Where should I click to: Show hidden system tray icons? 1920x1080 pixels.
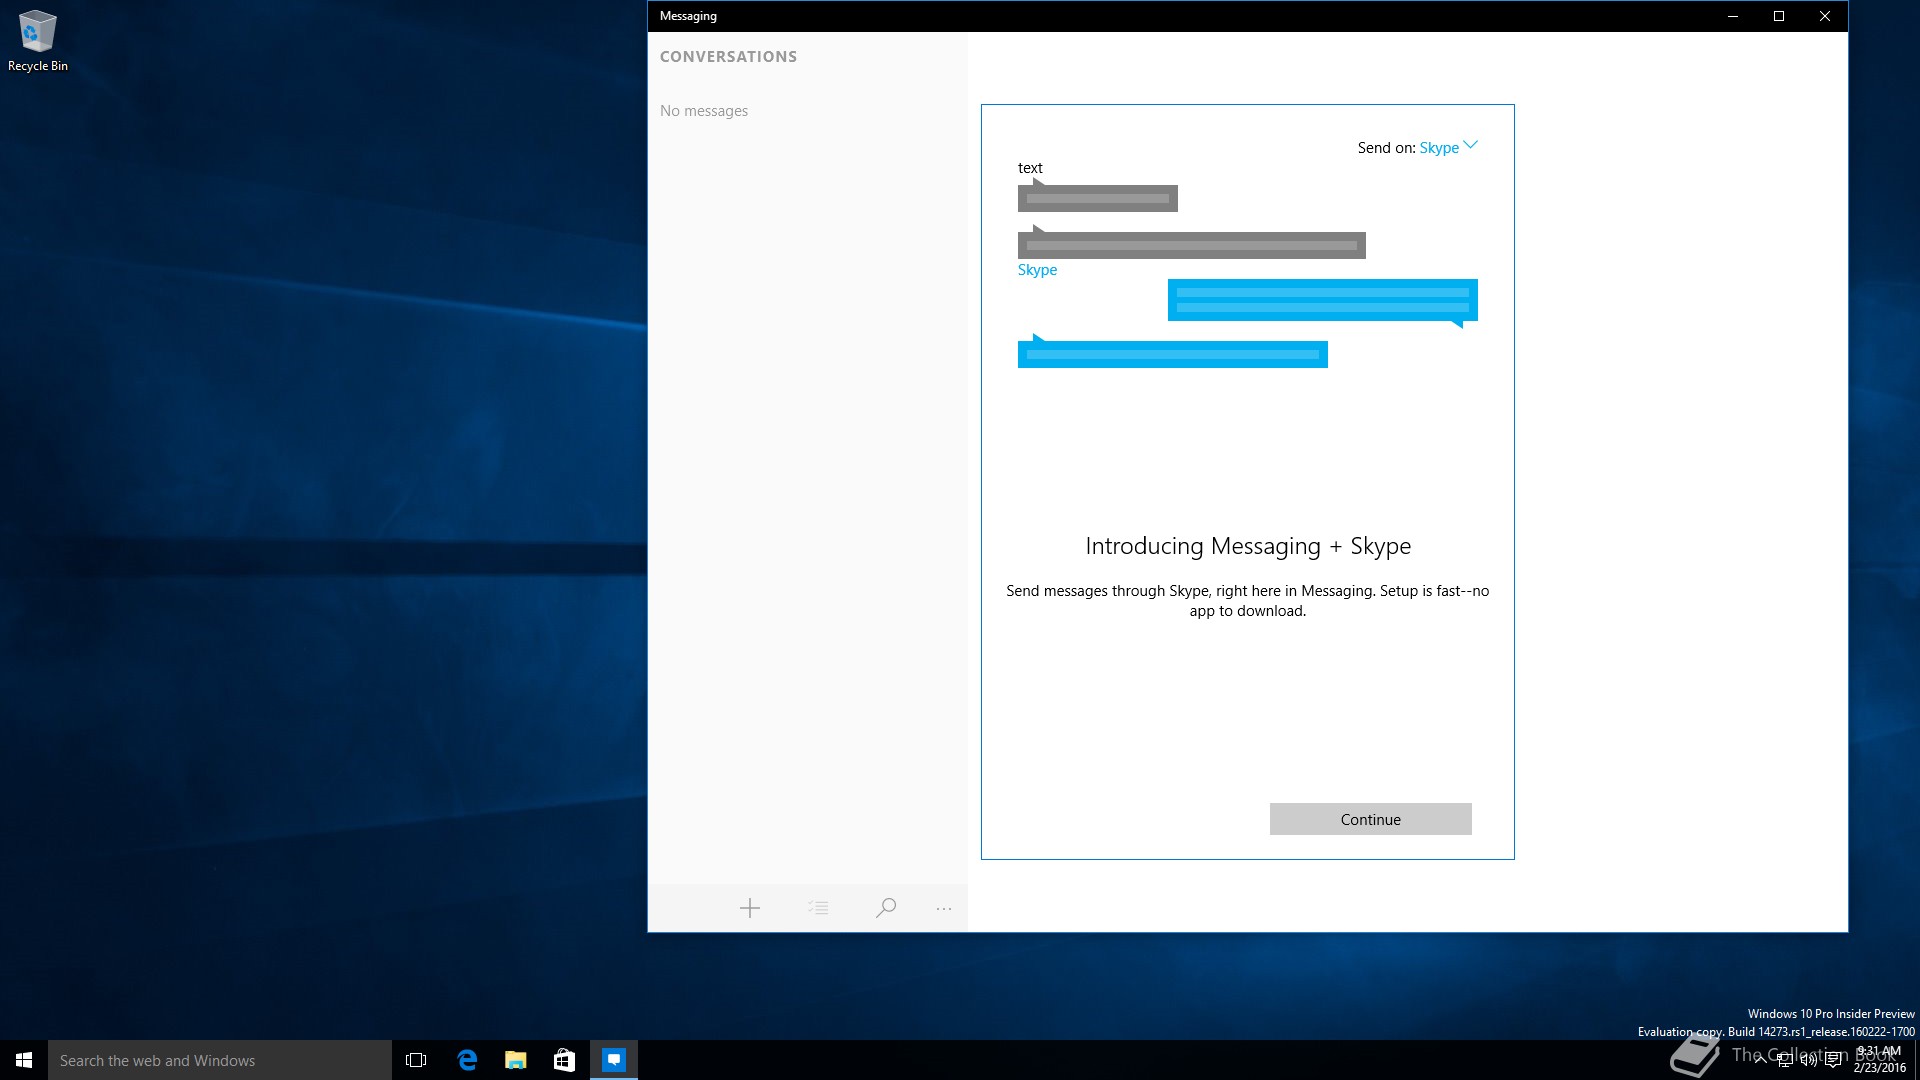tap(1761, 1060)
